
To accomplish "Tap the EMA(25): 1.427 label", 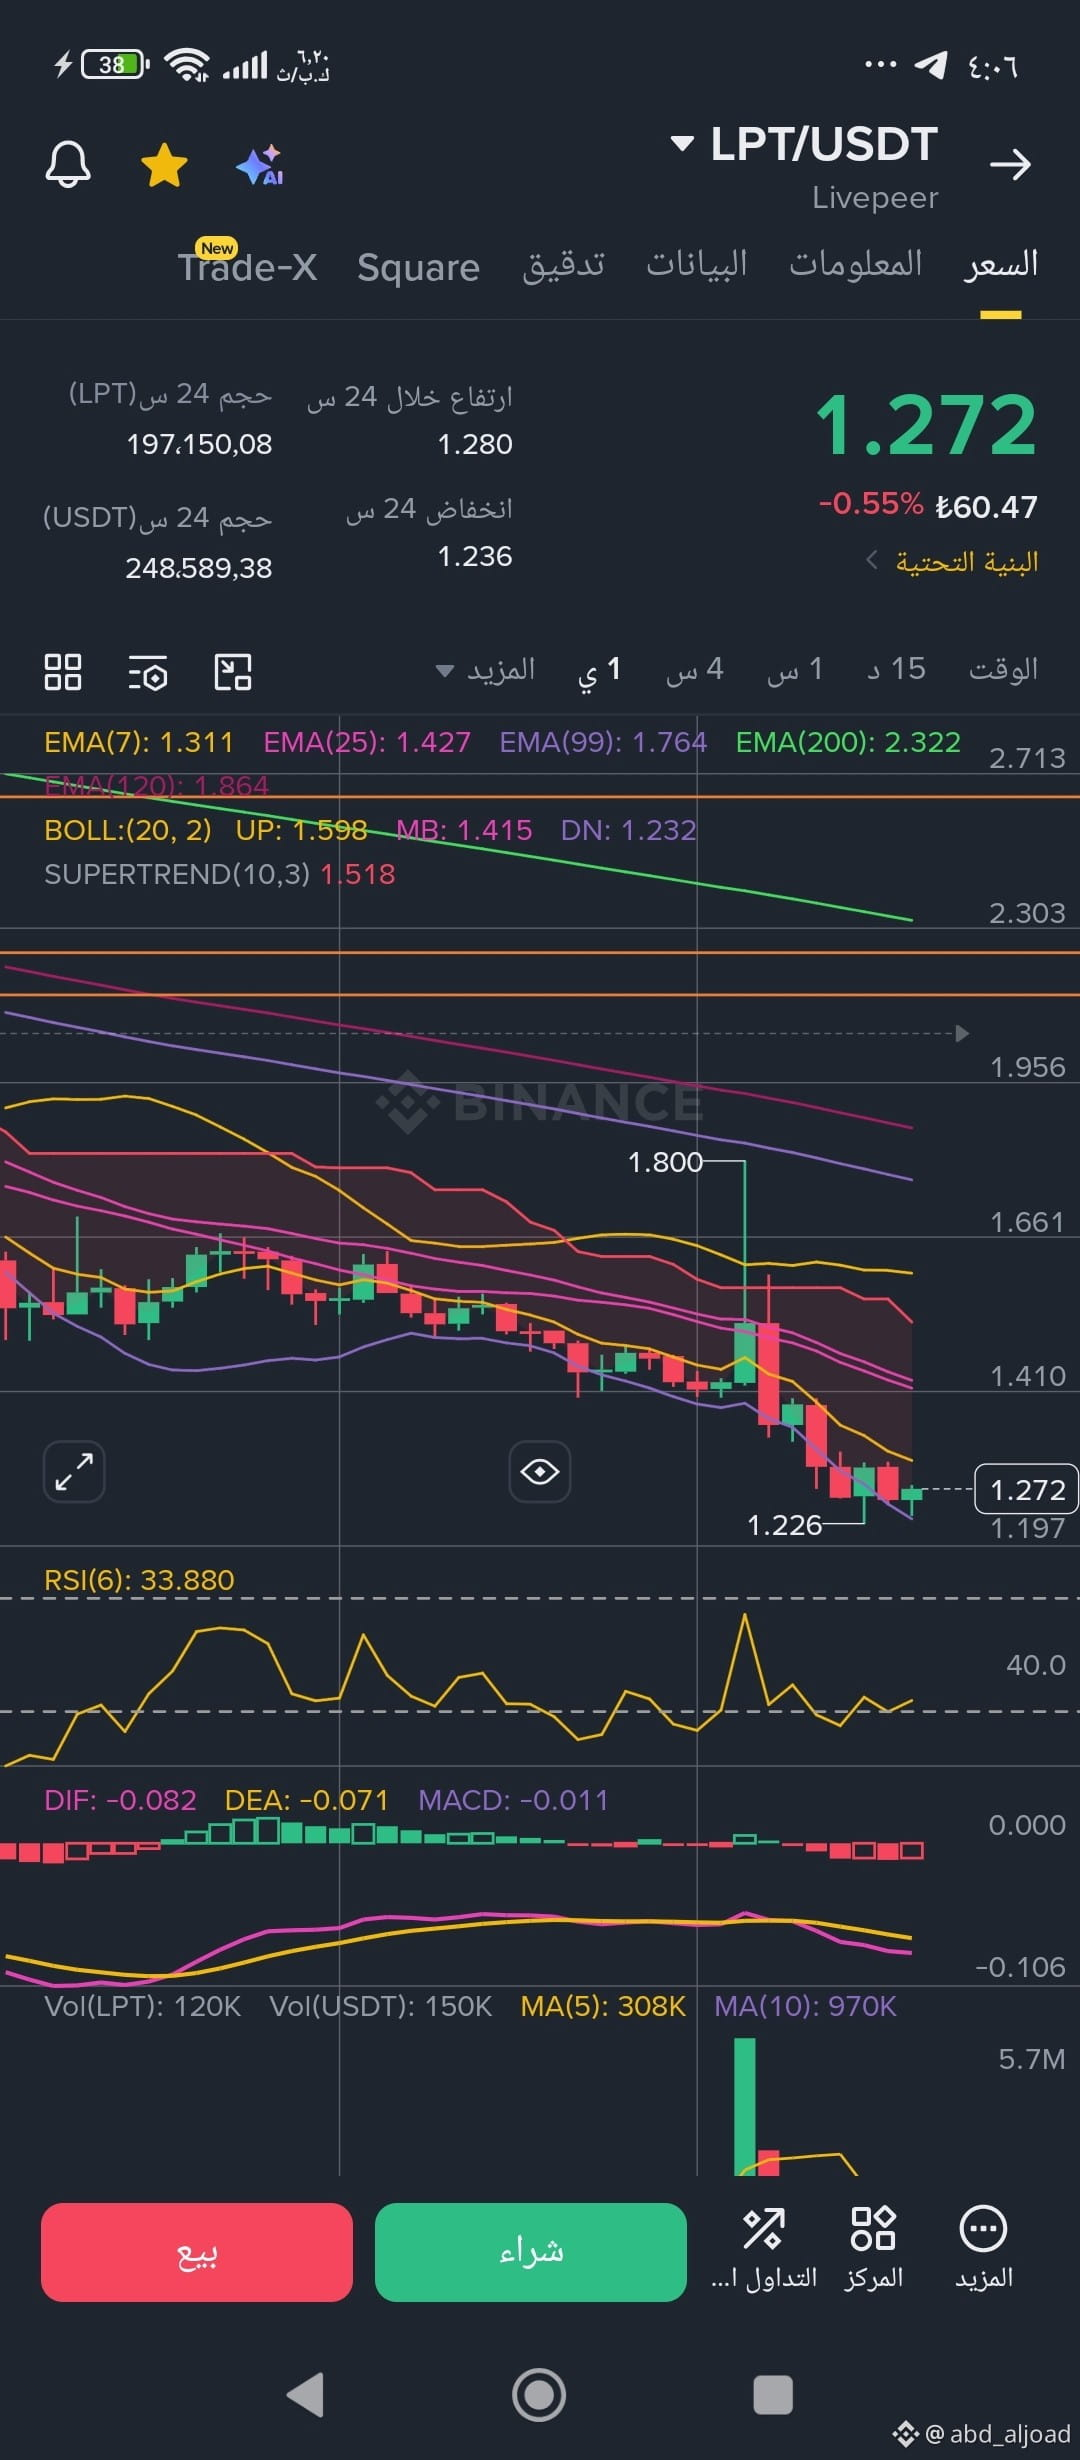I will 367,742.
